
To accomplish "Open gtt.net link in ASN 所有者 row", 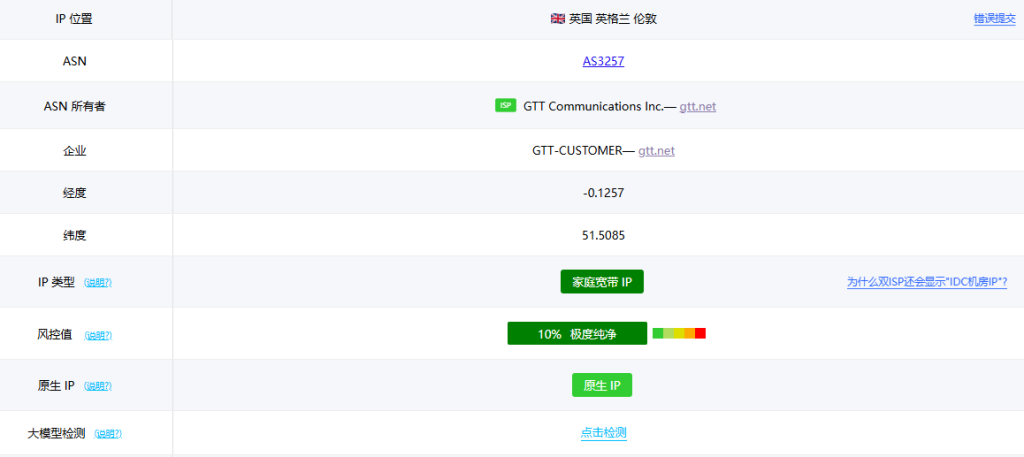I will [x=697, y=107].
